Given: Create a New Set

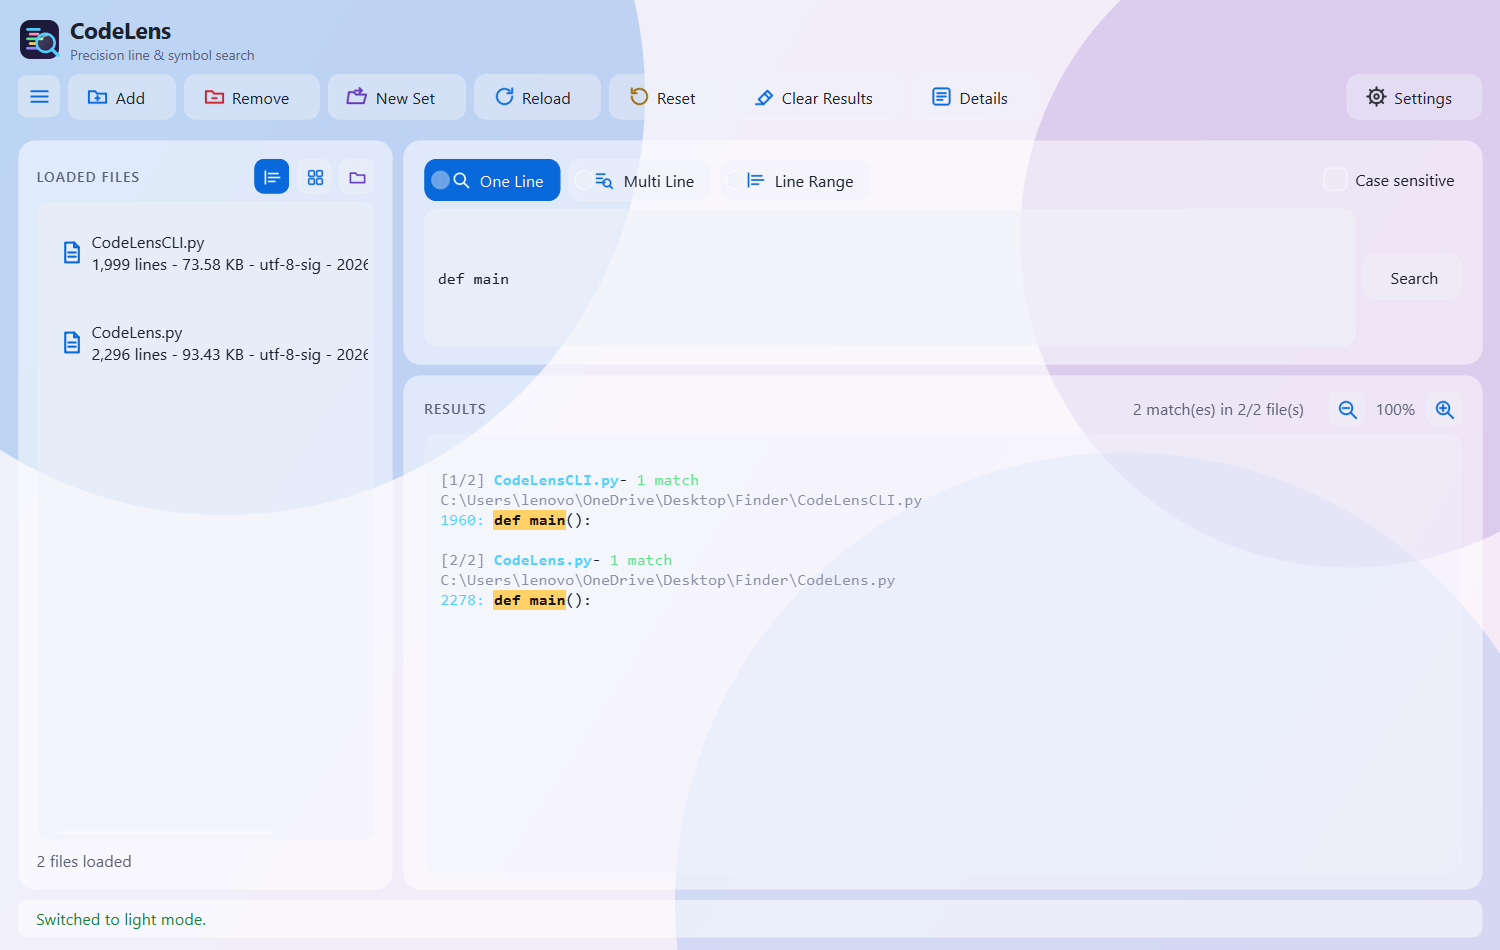Looking at the screenshot, I should [x=396, y=97].
